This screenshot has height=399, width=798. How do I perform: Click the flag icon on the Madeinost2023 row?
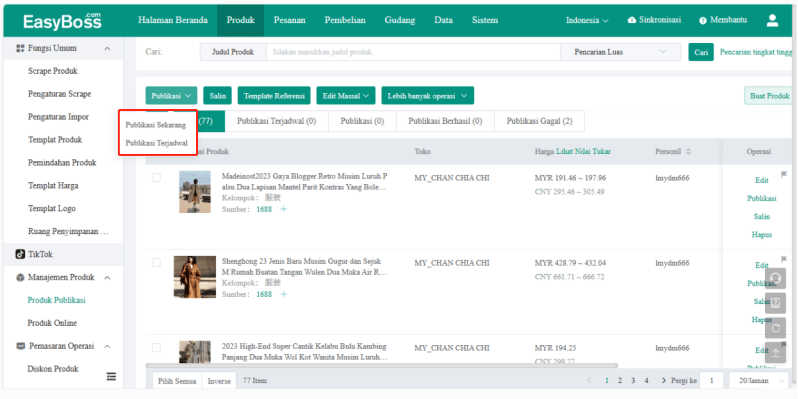coord(784,175)
